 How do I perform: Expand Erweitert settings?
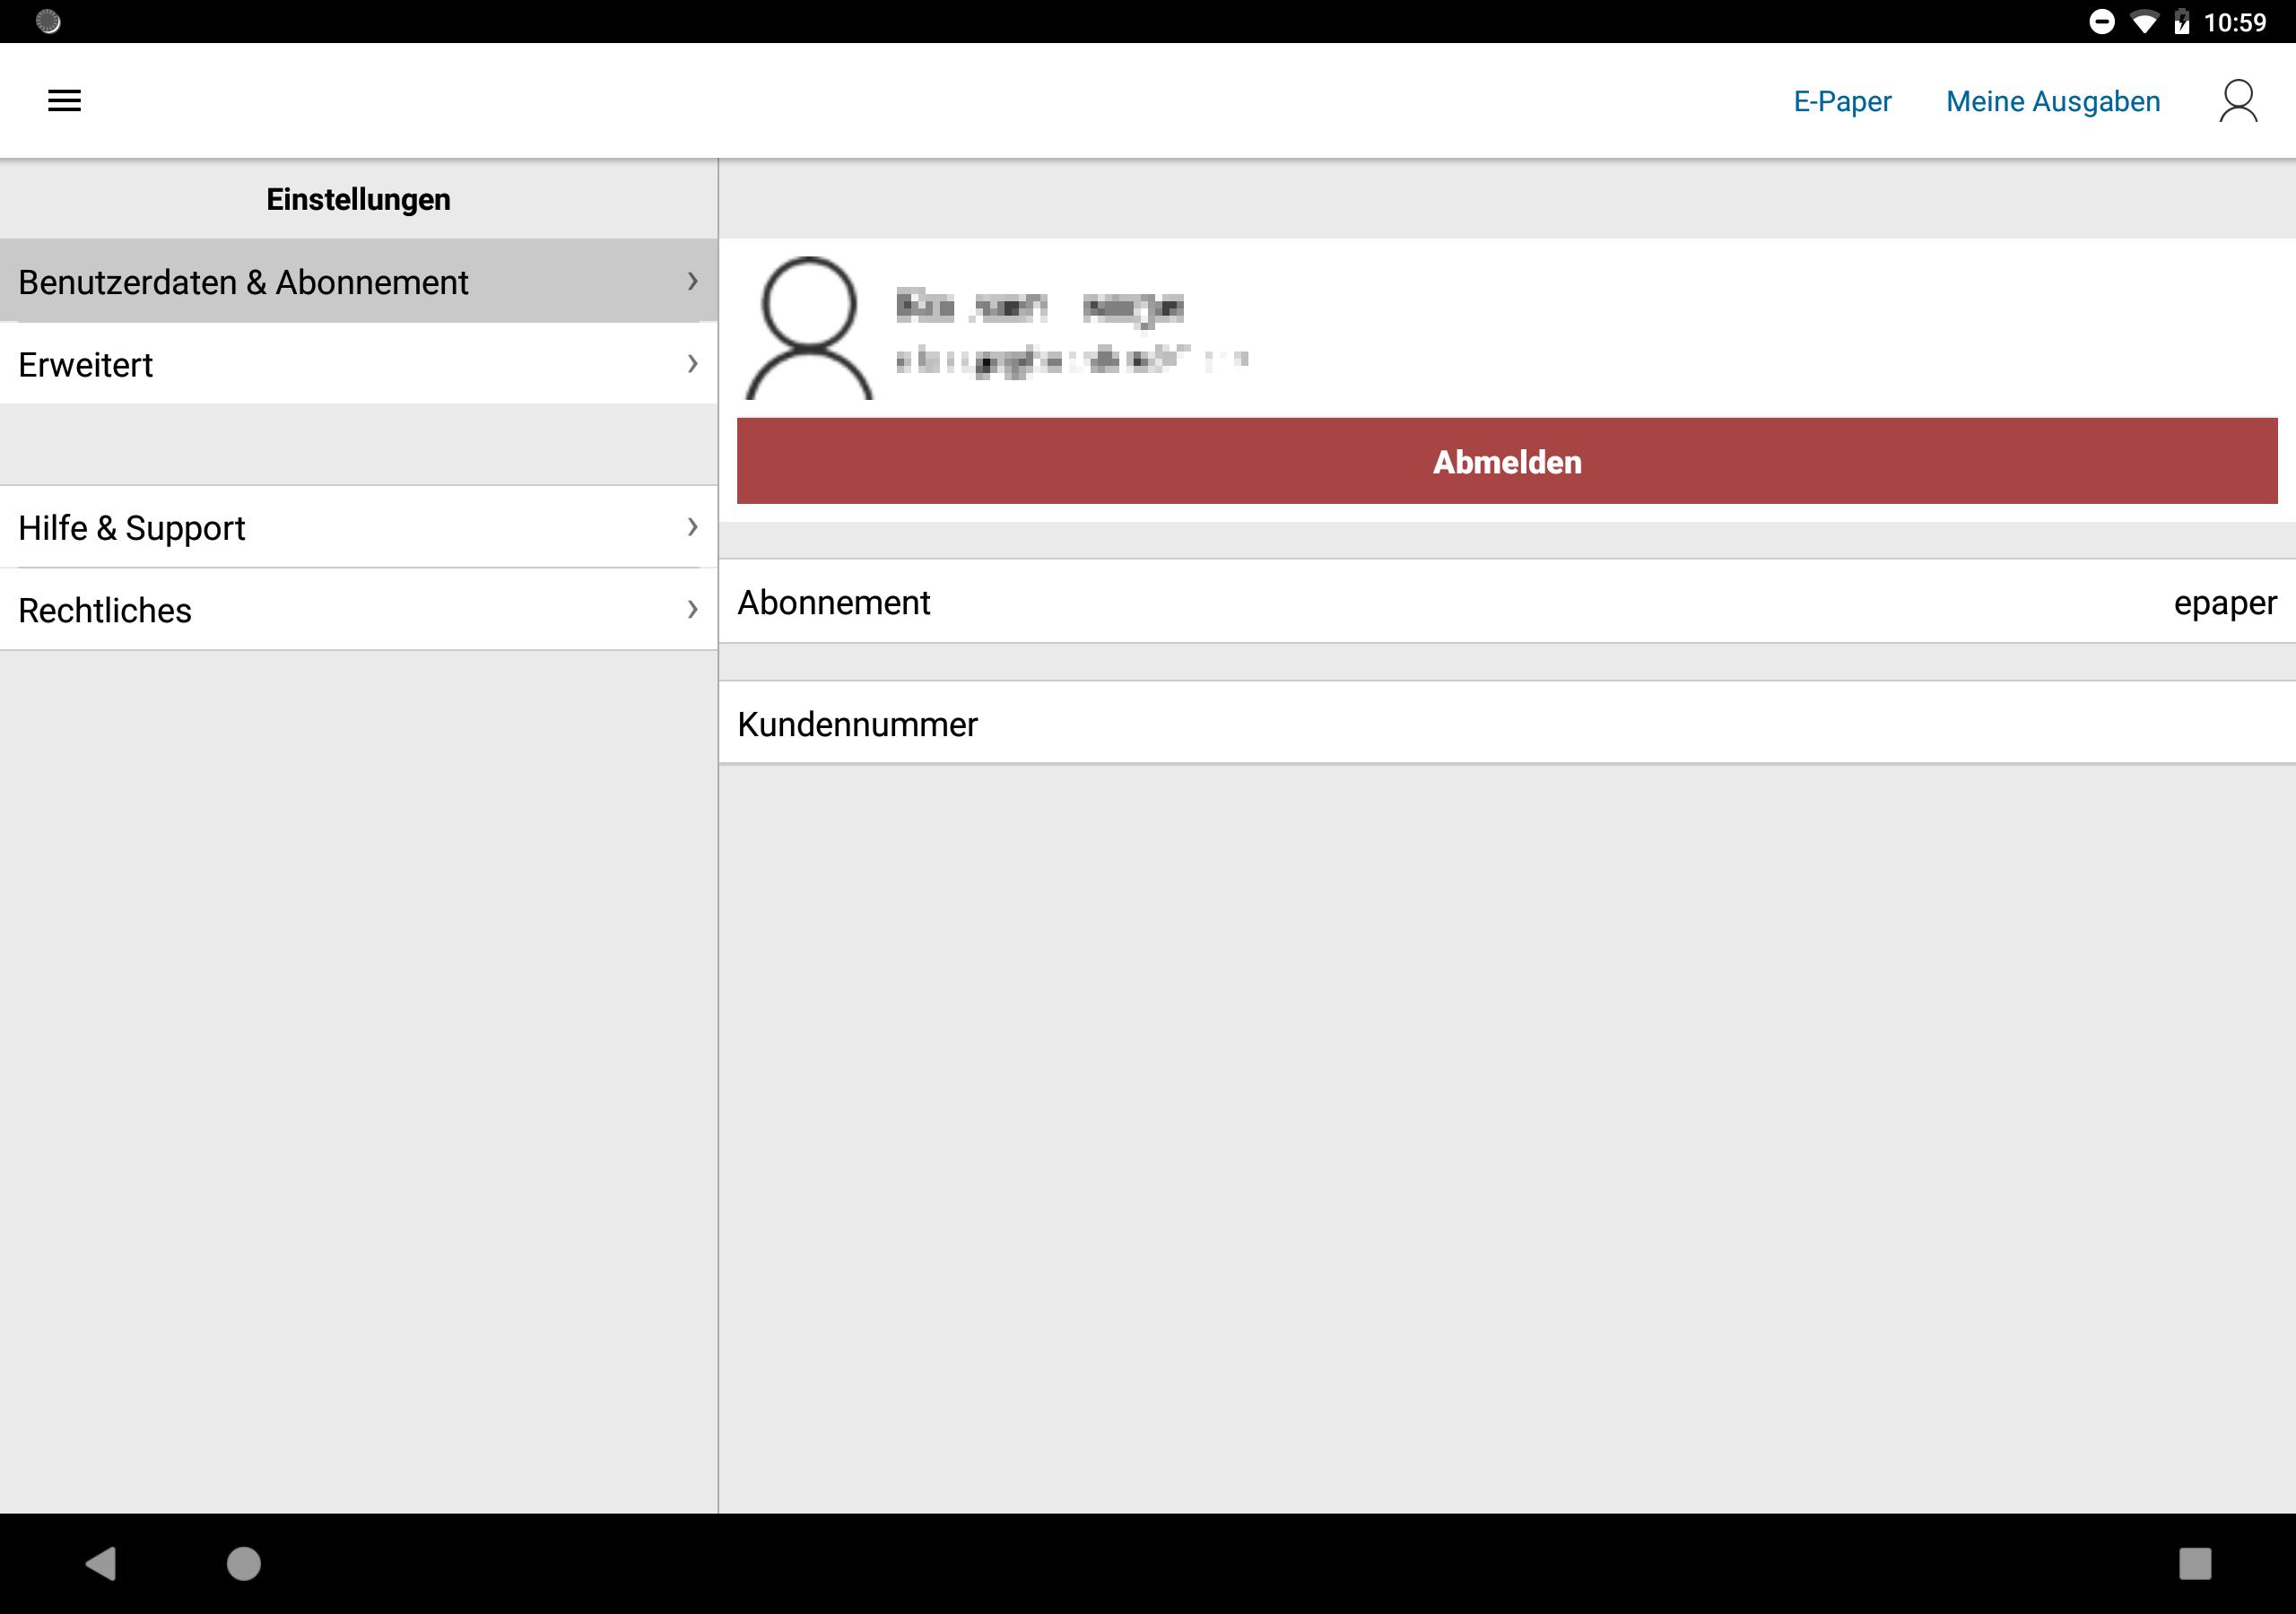coord(358,365)
